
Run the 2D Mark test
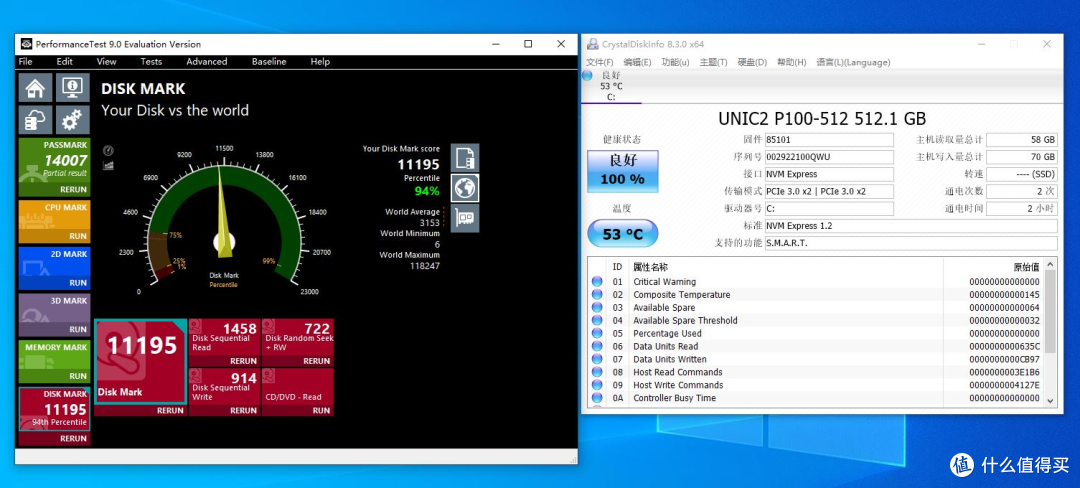(78, 283)
